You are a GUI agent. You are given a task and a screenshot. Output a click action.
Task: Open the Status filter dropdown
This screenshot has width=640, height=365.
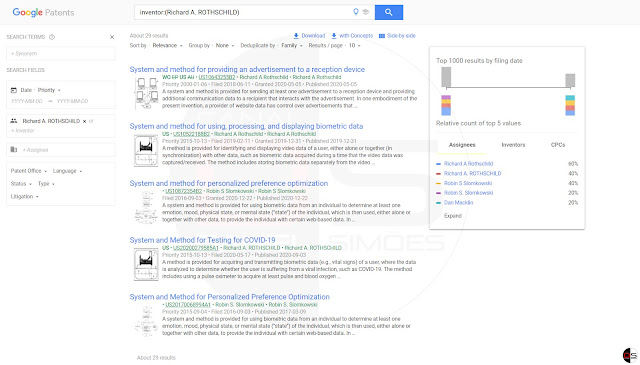point(21,184)
